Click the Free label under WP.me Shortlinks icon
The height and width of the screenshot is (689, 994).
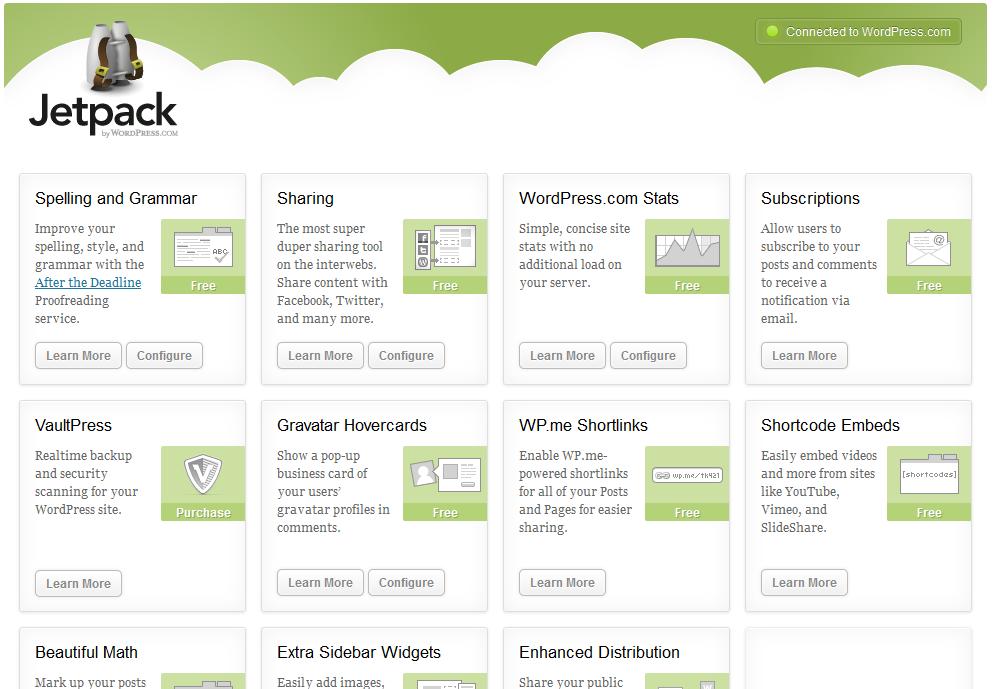point(687,512)
